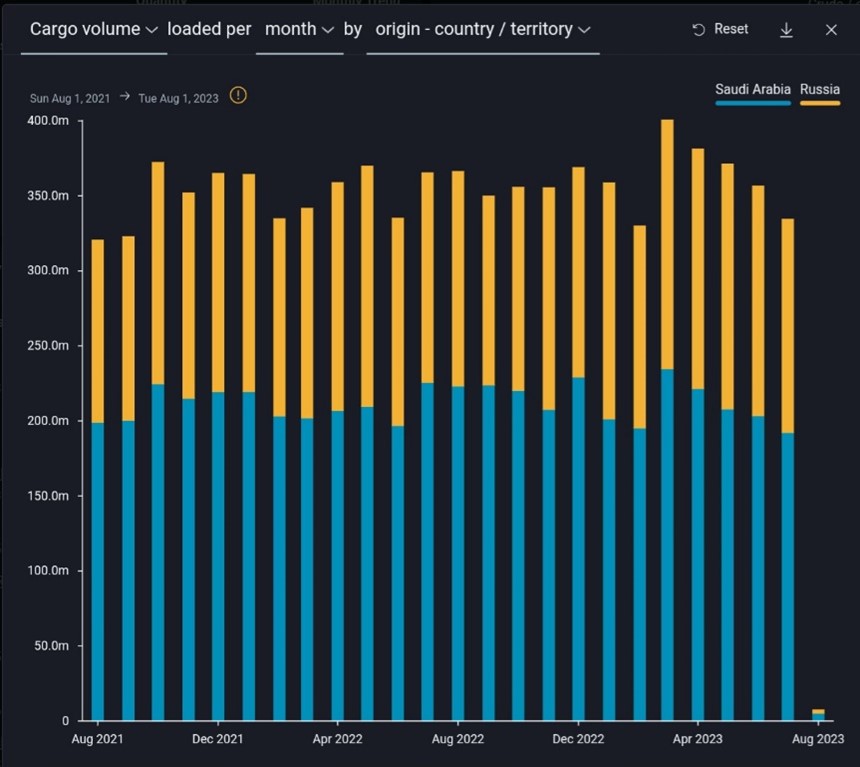Expand the origin - country / territory dropdown
Image resolution: width=860 pixels, height=767 pixels.
(483, 29)
